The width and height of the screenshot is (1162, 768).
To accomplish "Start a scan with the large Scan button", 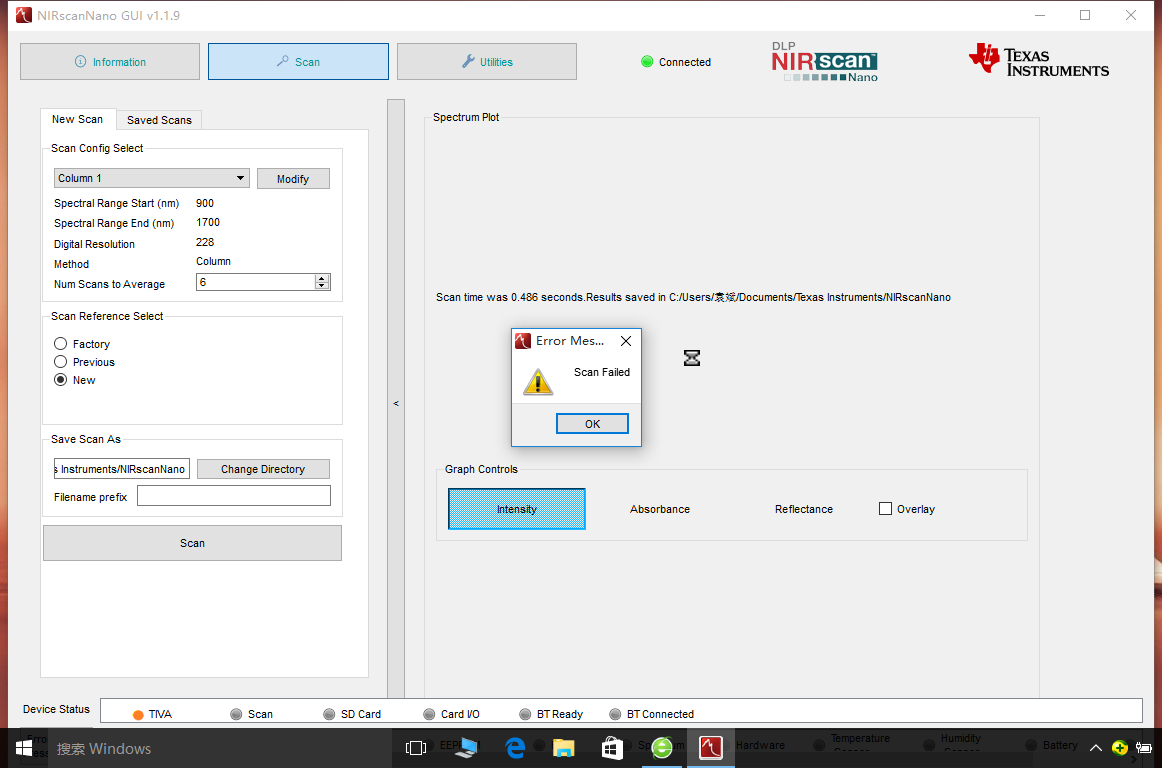I will (192, 543).
